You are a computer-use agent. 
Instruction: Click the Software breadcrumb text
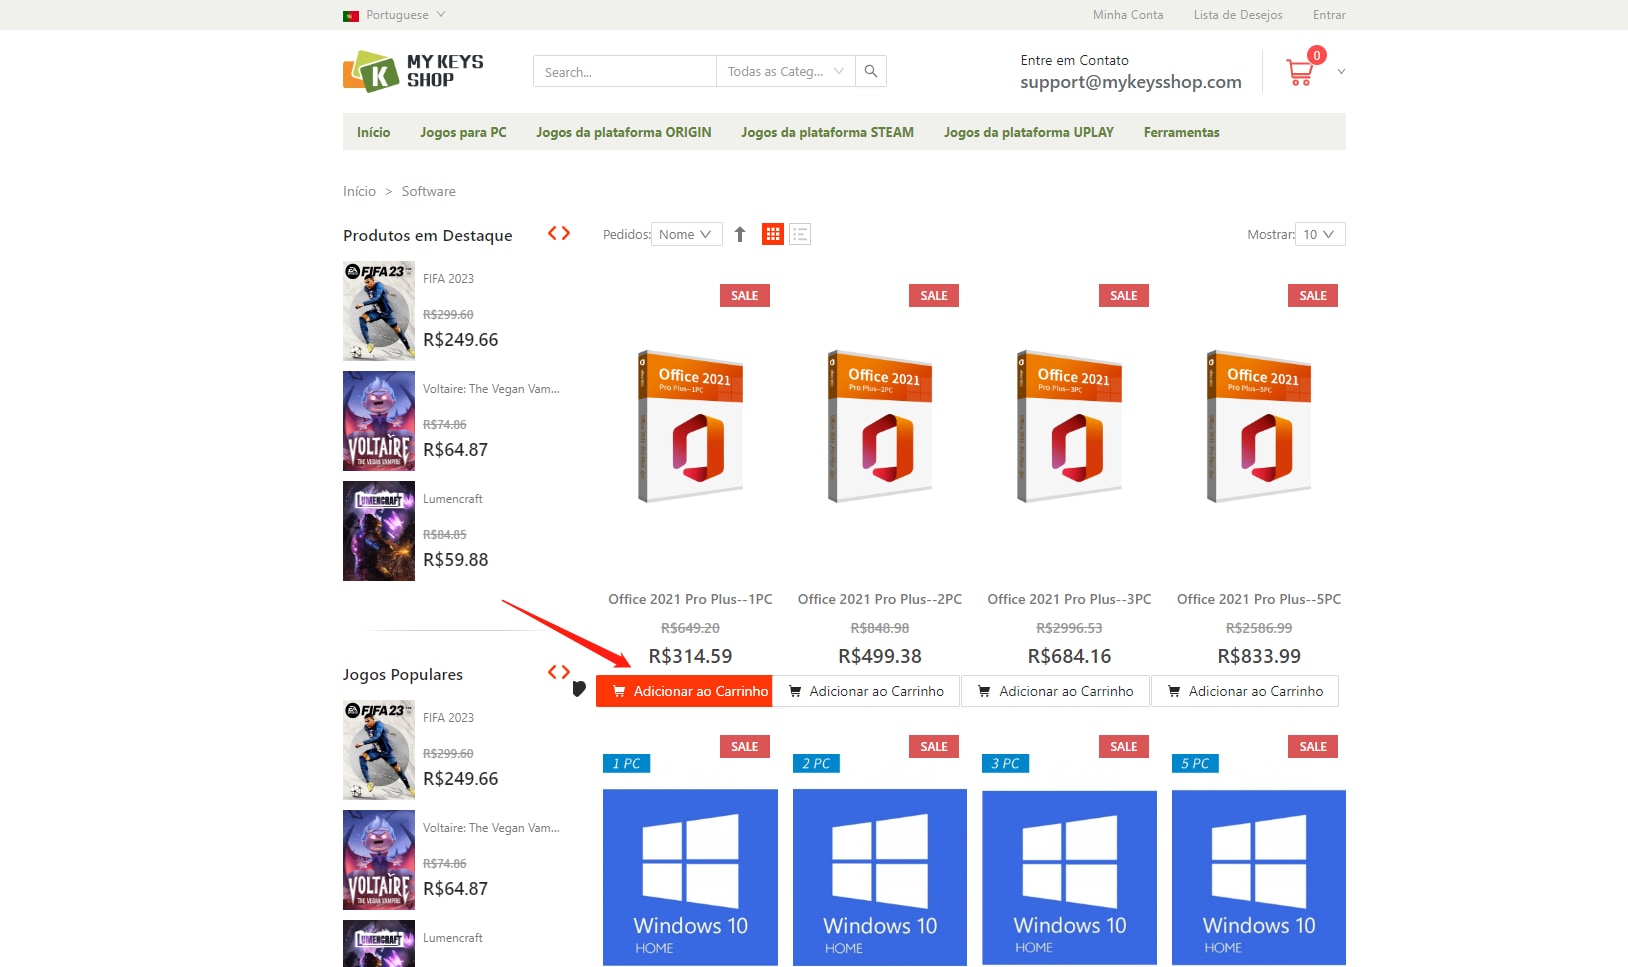(x=429, y=191)
